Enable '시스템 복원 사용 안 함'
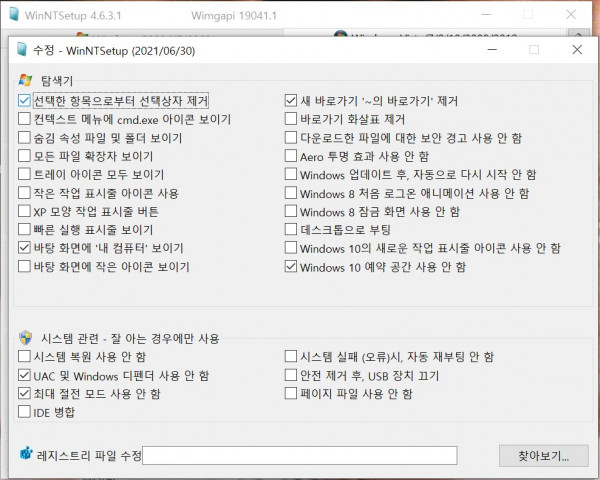600x480 pixels. [24, 356]
